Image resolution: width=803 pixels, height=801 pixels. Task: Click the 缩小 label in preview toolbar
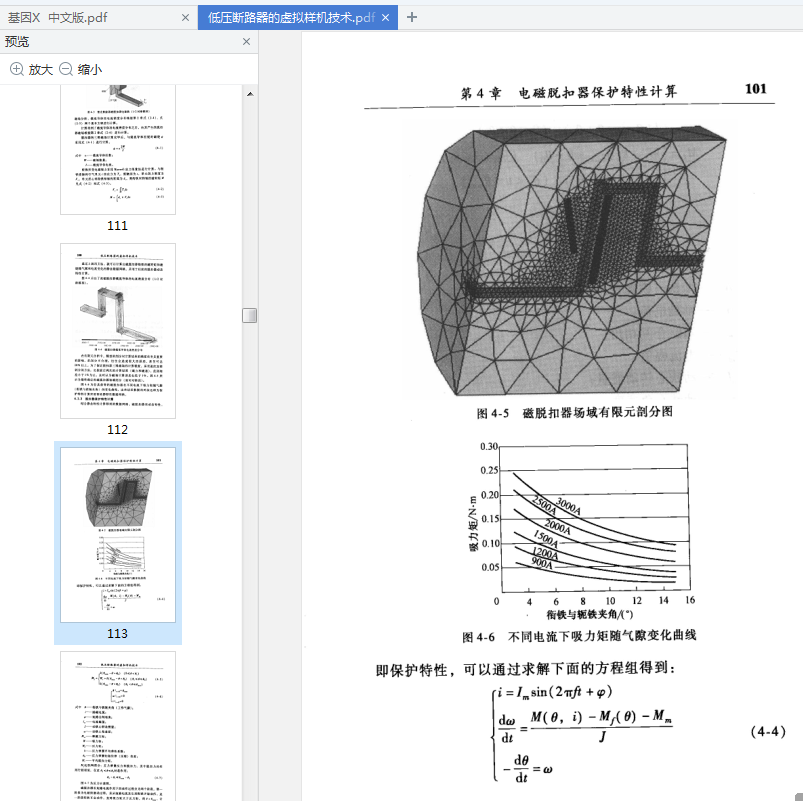click(x=90, y=70)
